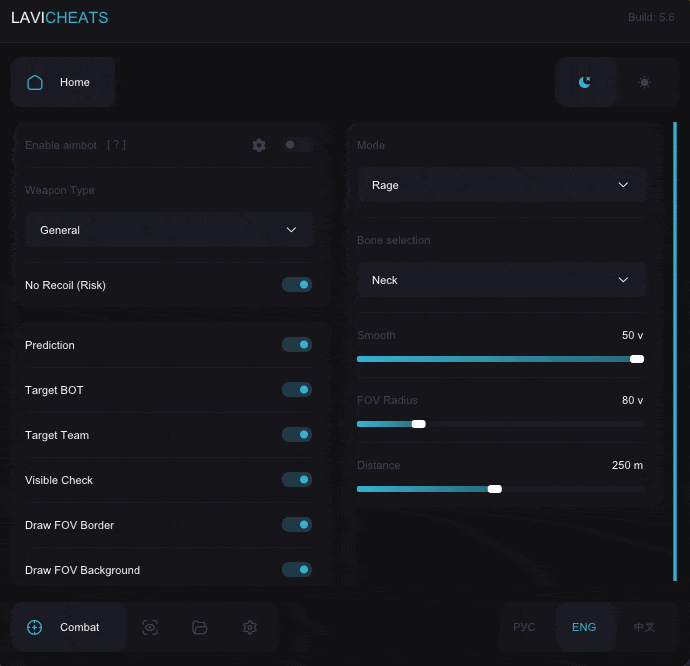This screenshot has height=666, width=690.
Task: Switch language to РУС
Action: pyautogui.click(x=524, y=627)
